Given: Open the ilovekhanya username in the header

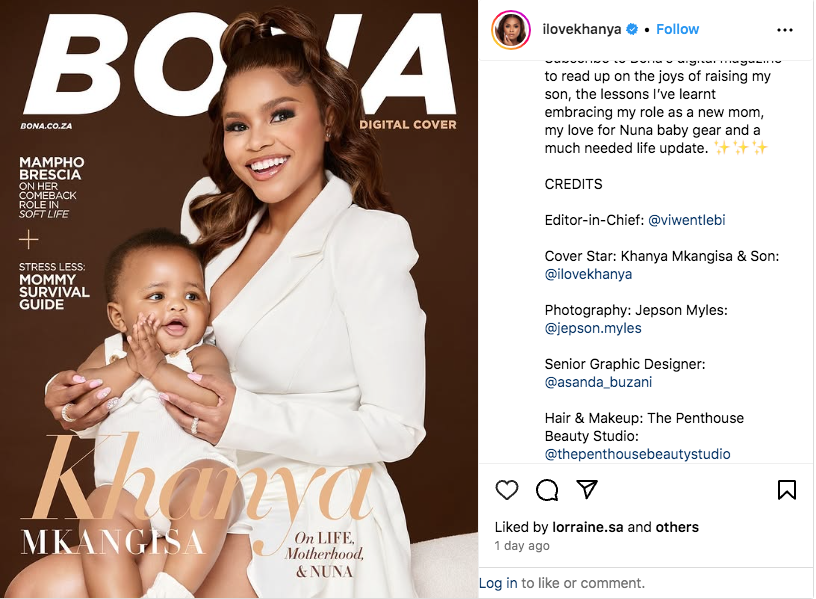Looking at the screenshot, I should tap(581, 29).
